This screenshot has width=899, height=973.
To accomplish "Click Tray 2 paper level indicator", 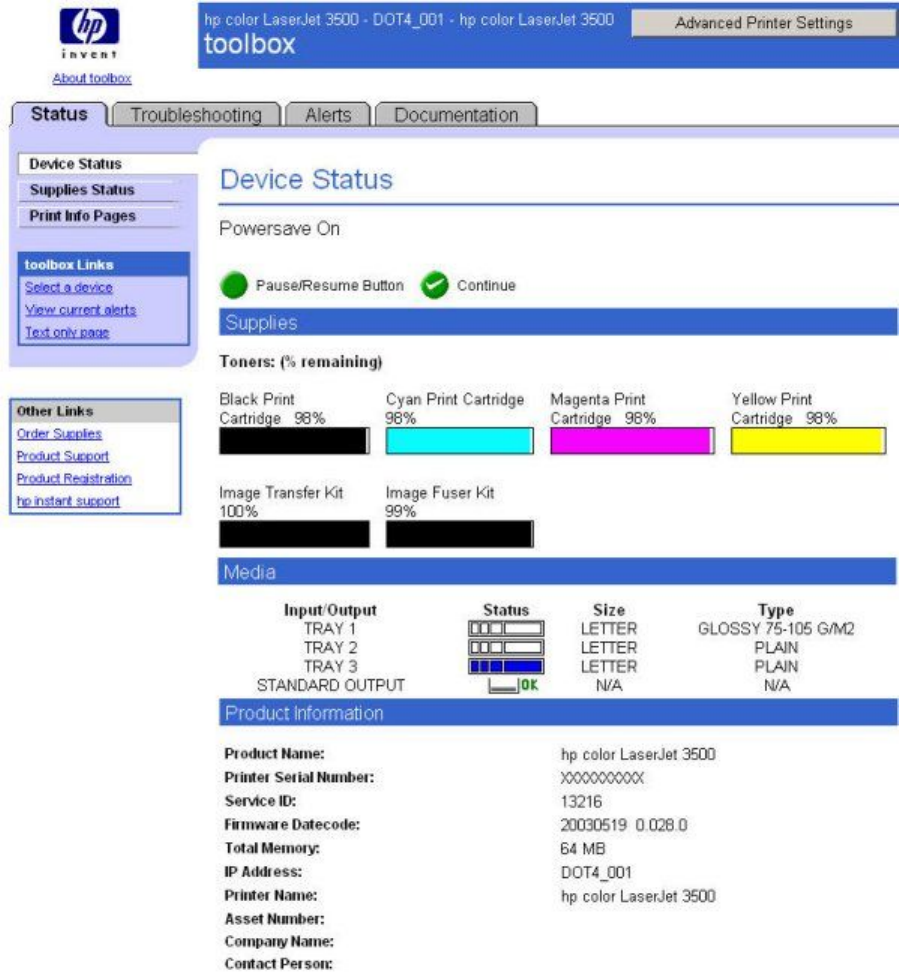I will [506, 648].
